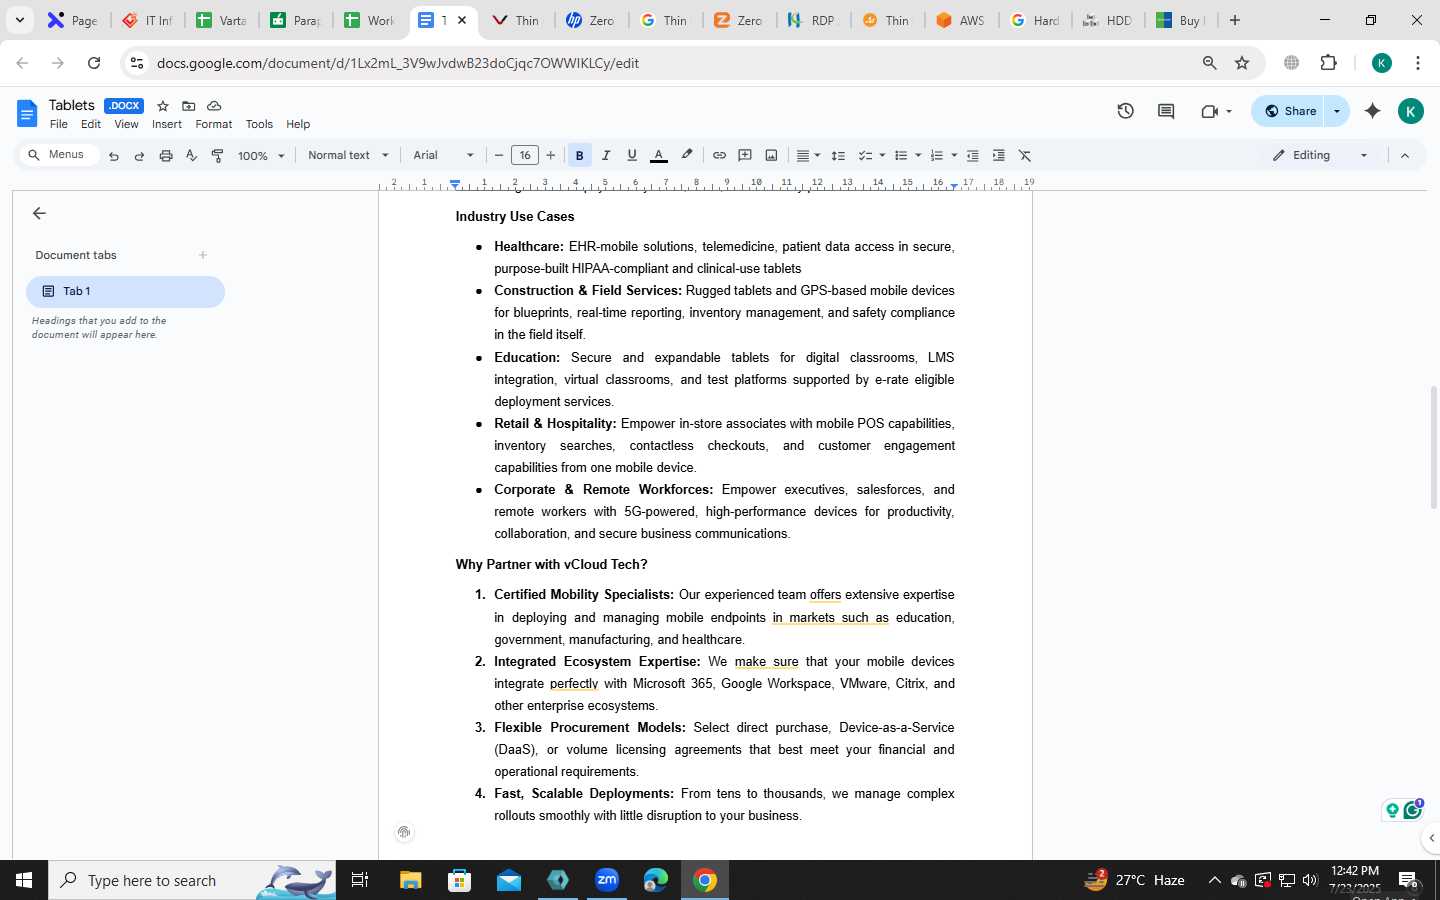Search the Menus box
Viewport: 1440px width, 900px height.
[x=62, y=155]
